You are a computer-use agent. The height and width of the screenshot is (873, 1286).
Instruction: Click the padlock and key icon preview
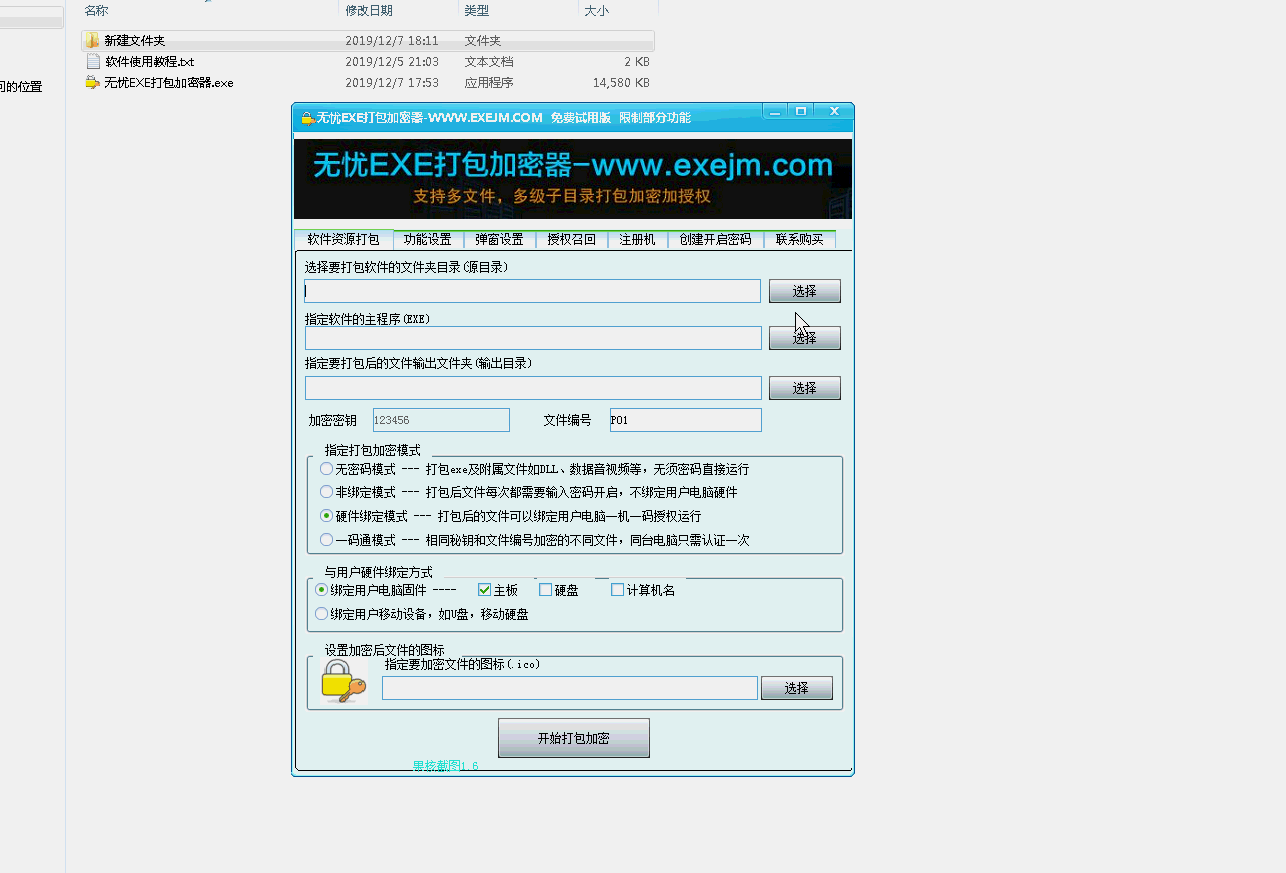tap(344, 680)
